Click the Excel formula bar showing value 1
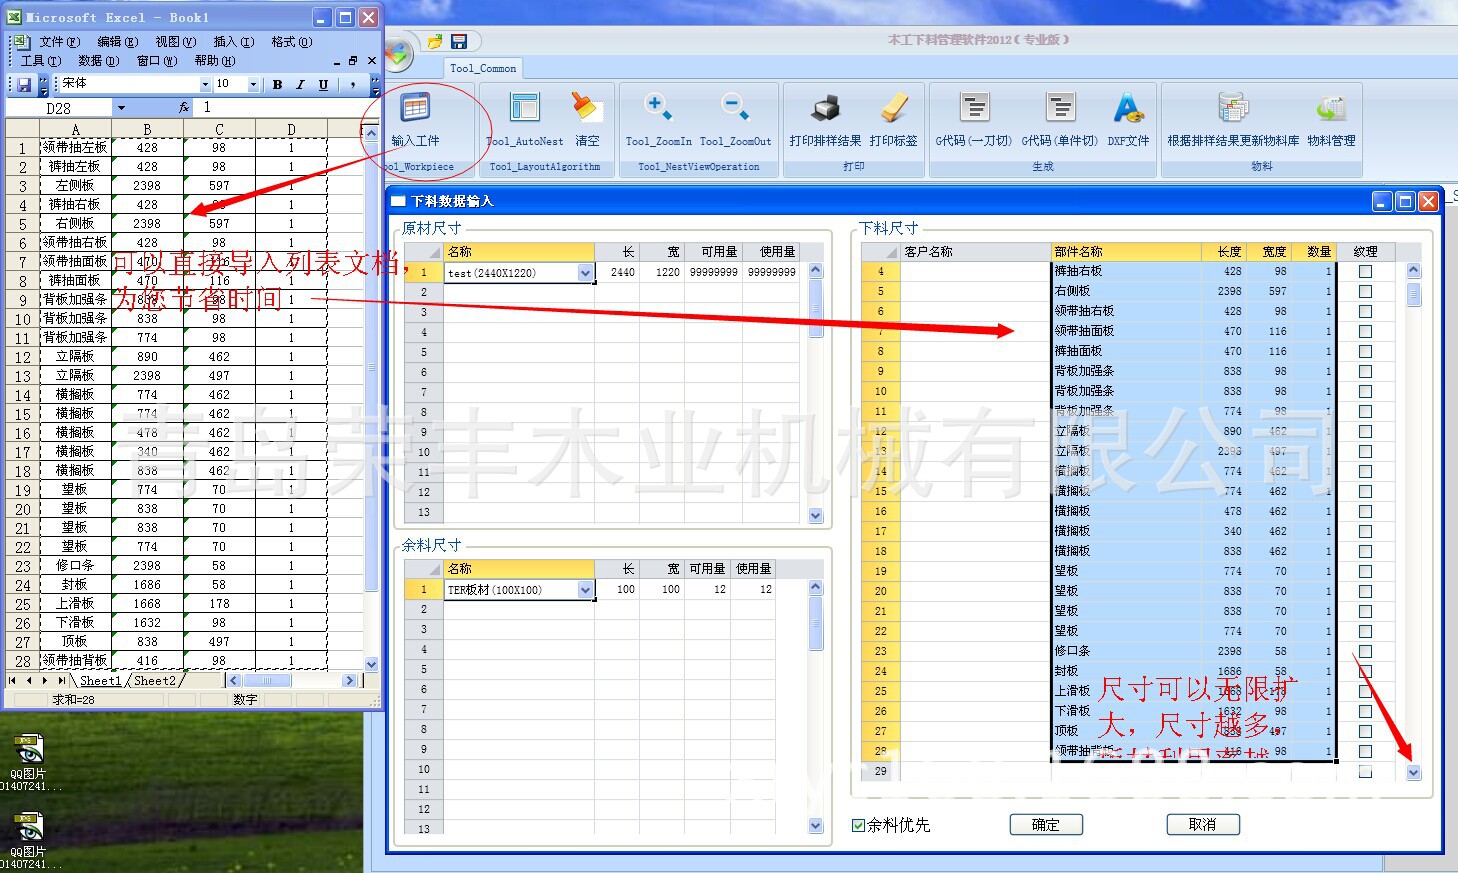1458x873 pixels. pos(280,107)
